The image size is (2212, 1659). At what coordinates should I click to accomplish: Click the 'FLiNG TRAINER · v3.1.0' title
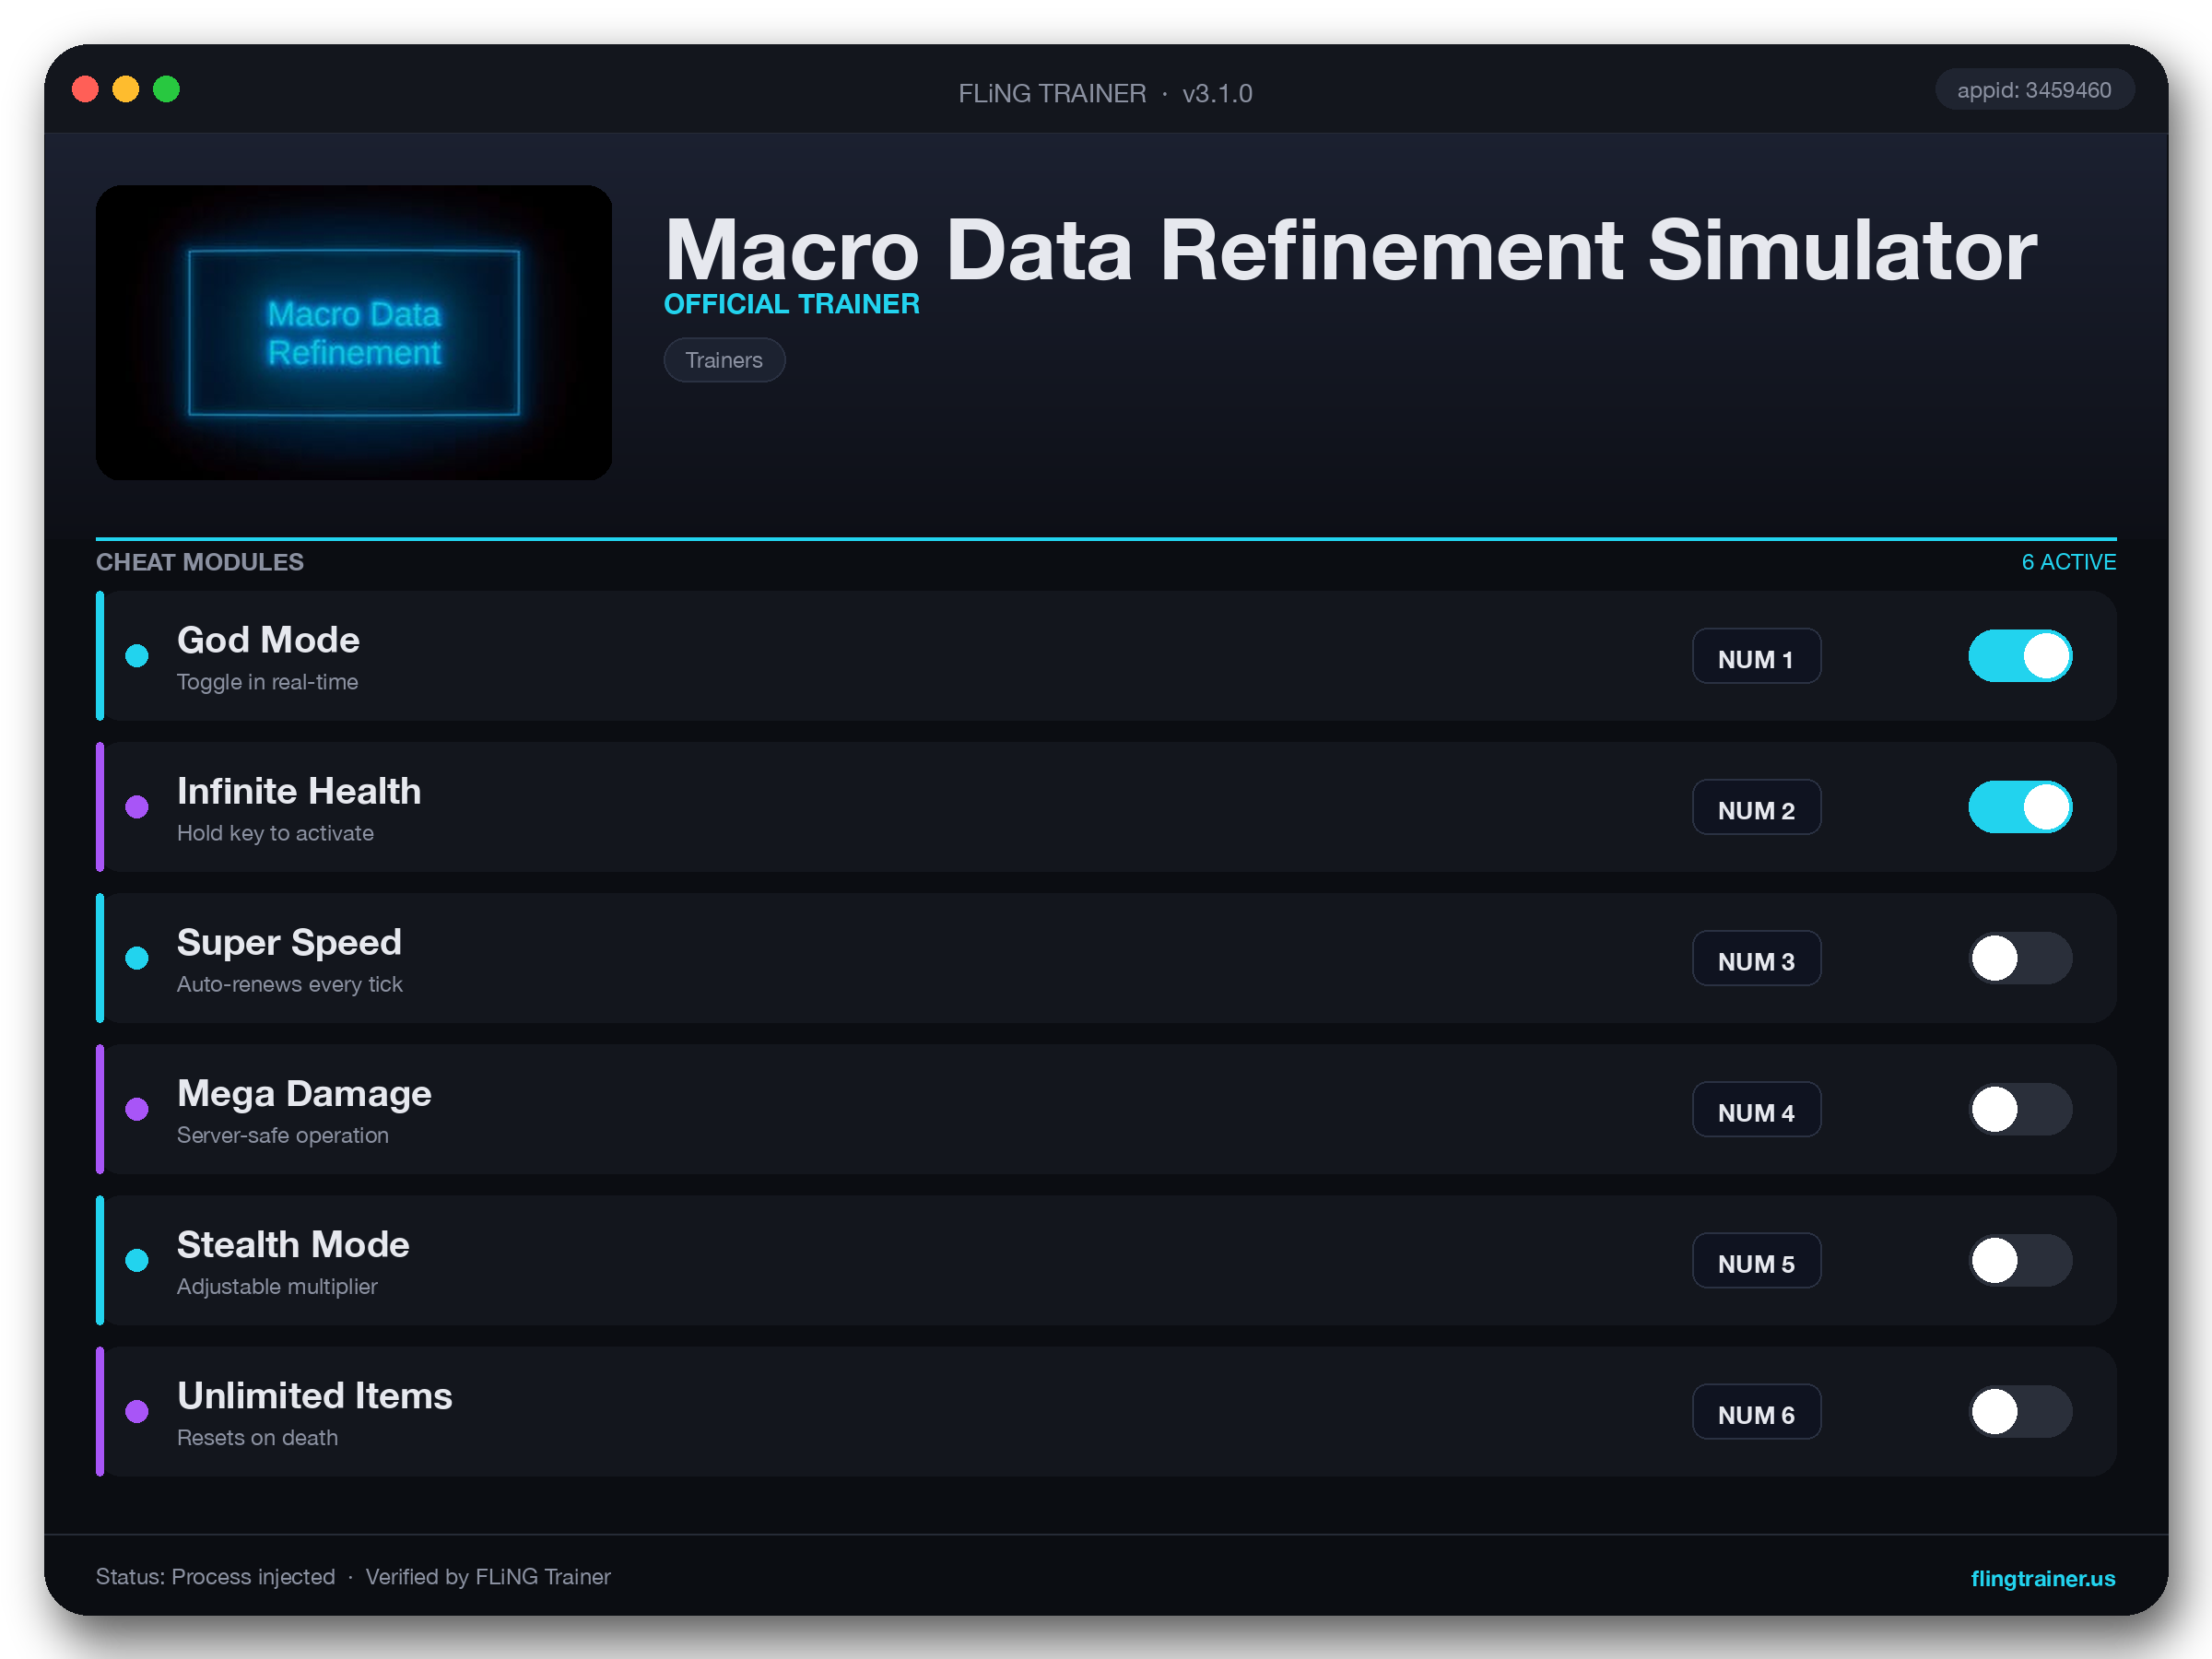1105,93
